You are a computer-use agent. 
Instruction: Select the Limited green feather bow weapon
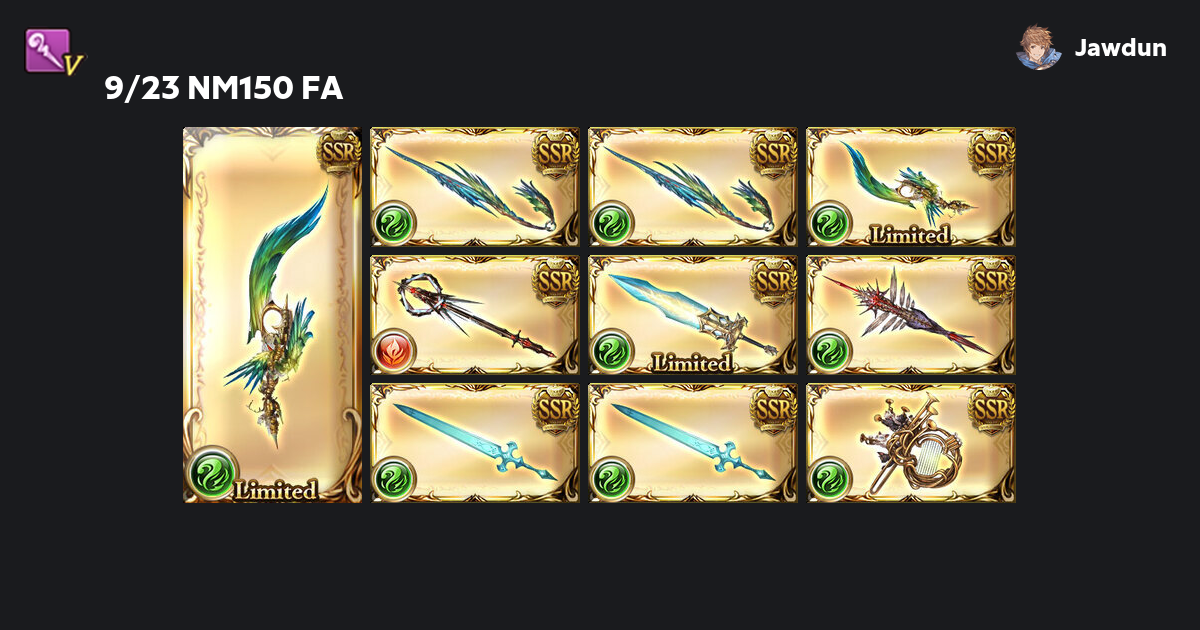pos(911,187)
